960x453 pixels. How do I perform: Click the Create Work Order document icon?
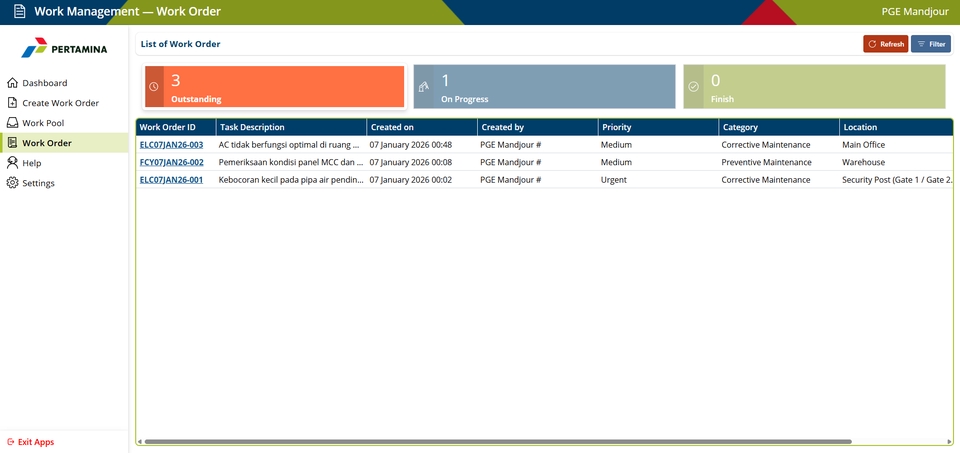point(12,103)
